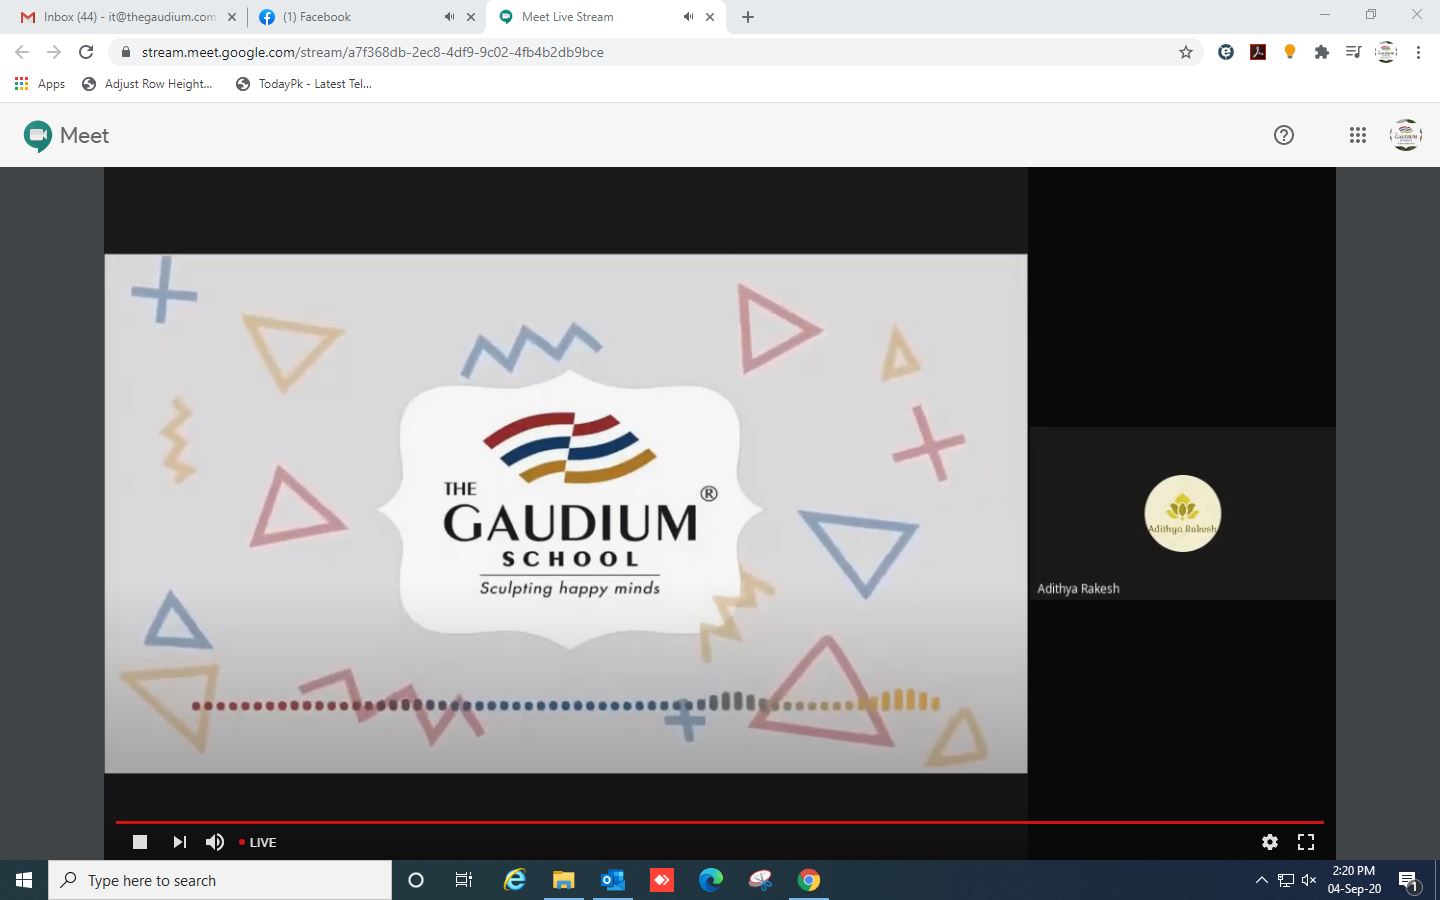Close the Inbox Gmail tab
This screenshot has height=900, width=1440.
point(232,17)
